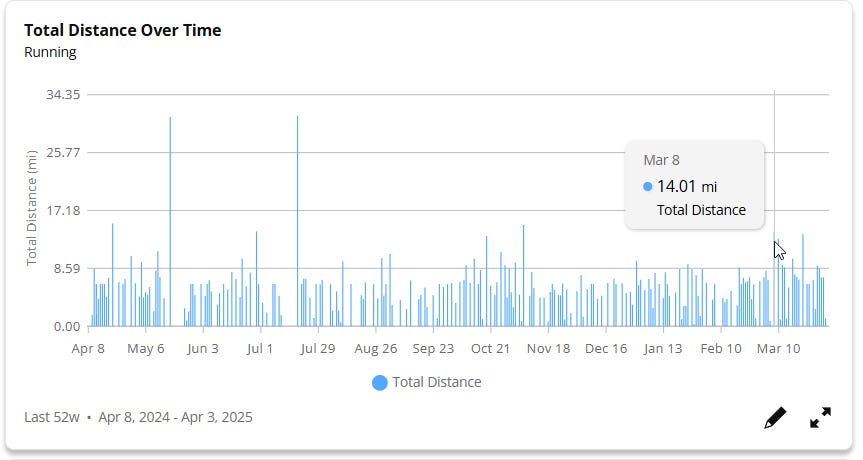
Task: Click the Mar 10 axis label
Action: point(778,349)
